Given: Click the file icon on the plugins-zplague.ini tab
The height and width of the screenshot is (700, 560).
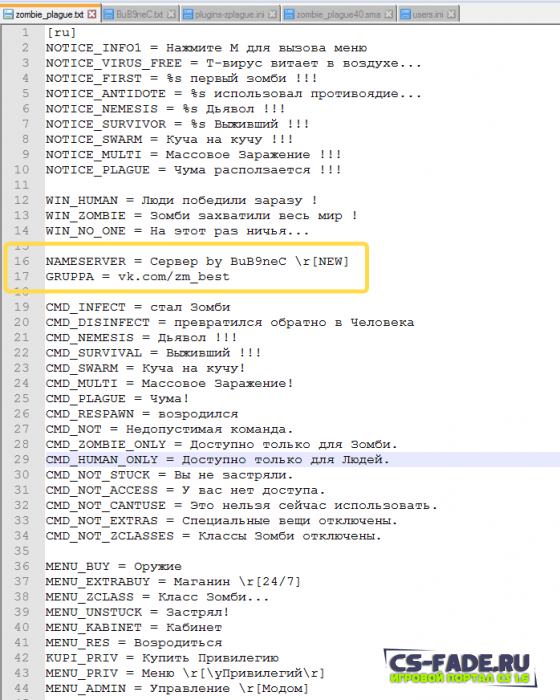Looking at the screenshot, I should 188,14.
